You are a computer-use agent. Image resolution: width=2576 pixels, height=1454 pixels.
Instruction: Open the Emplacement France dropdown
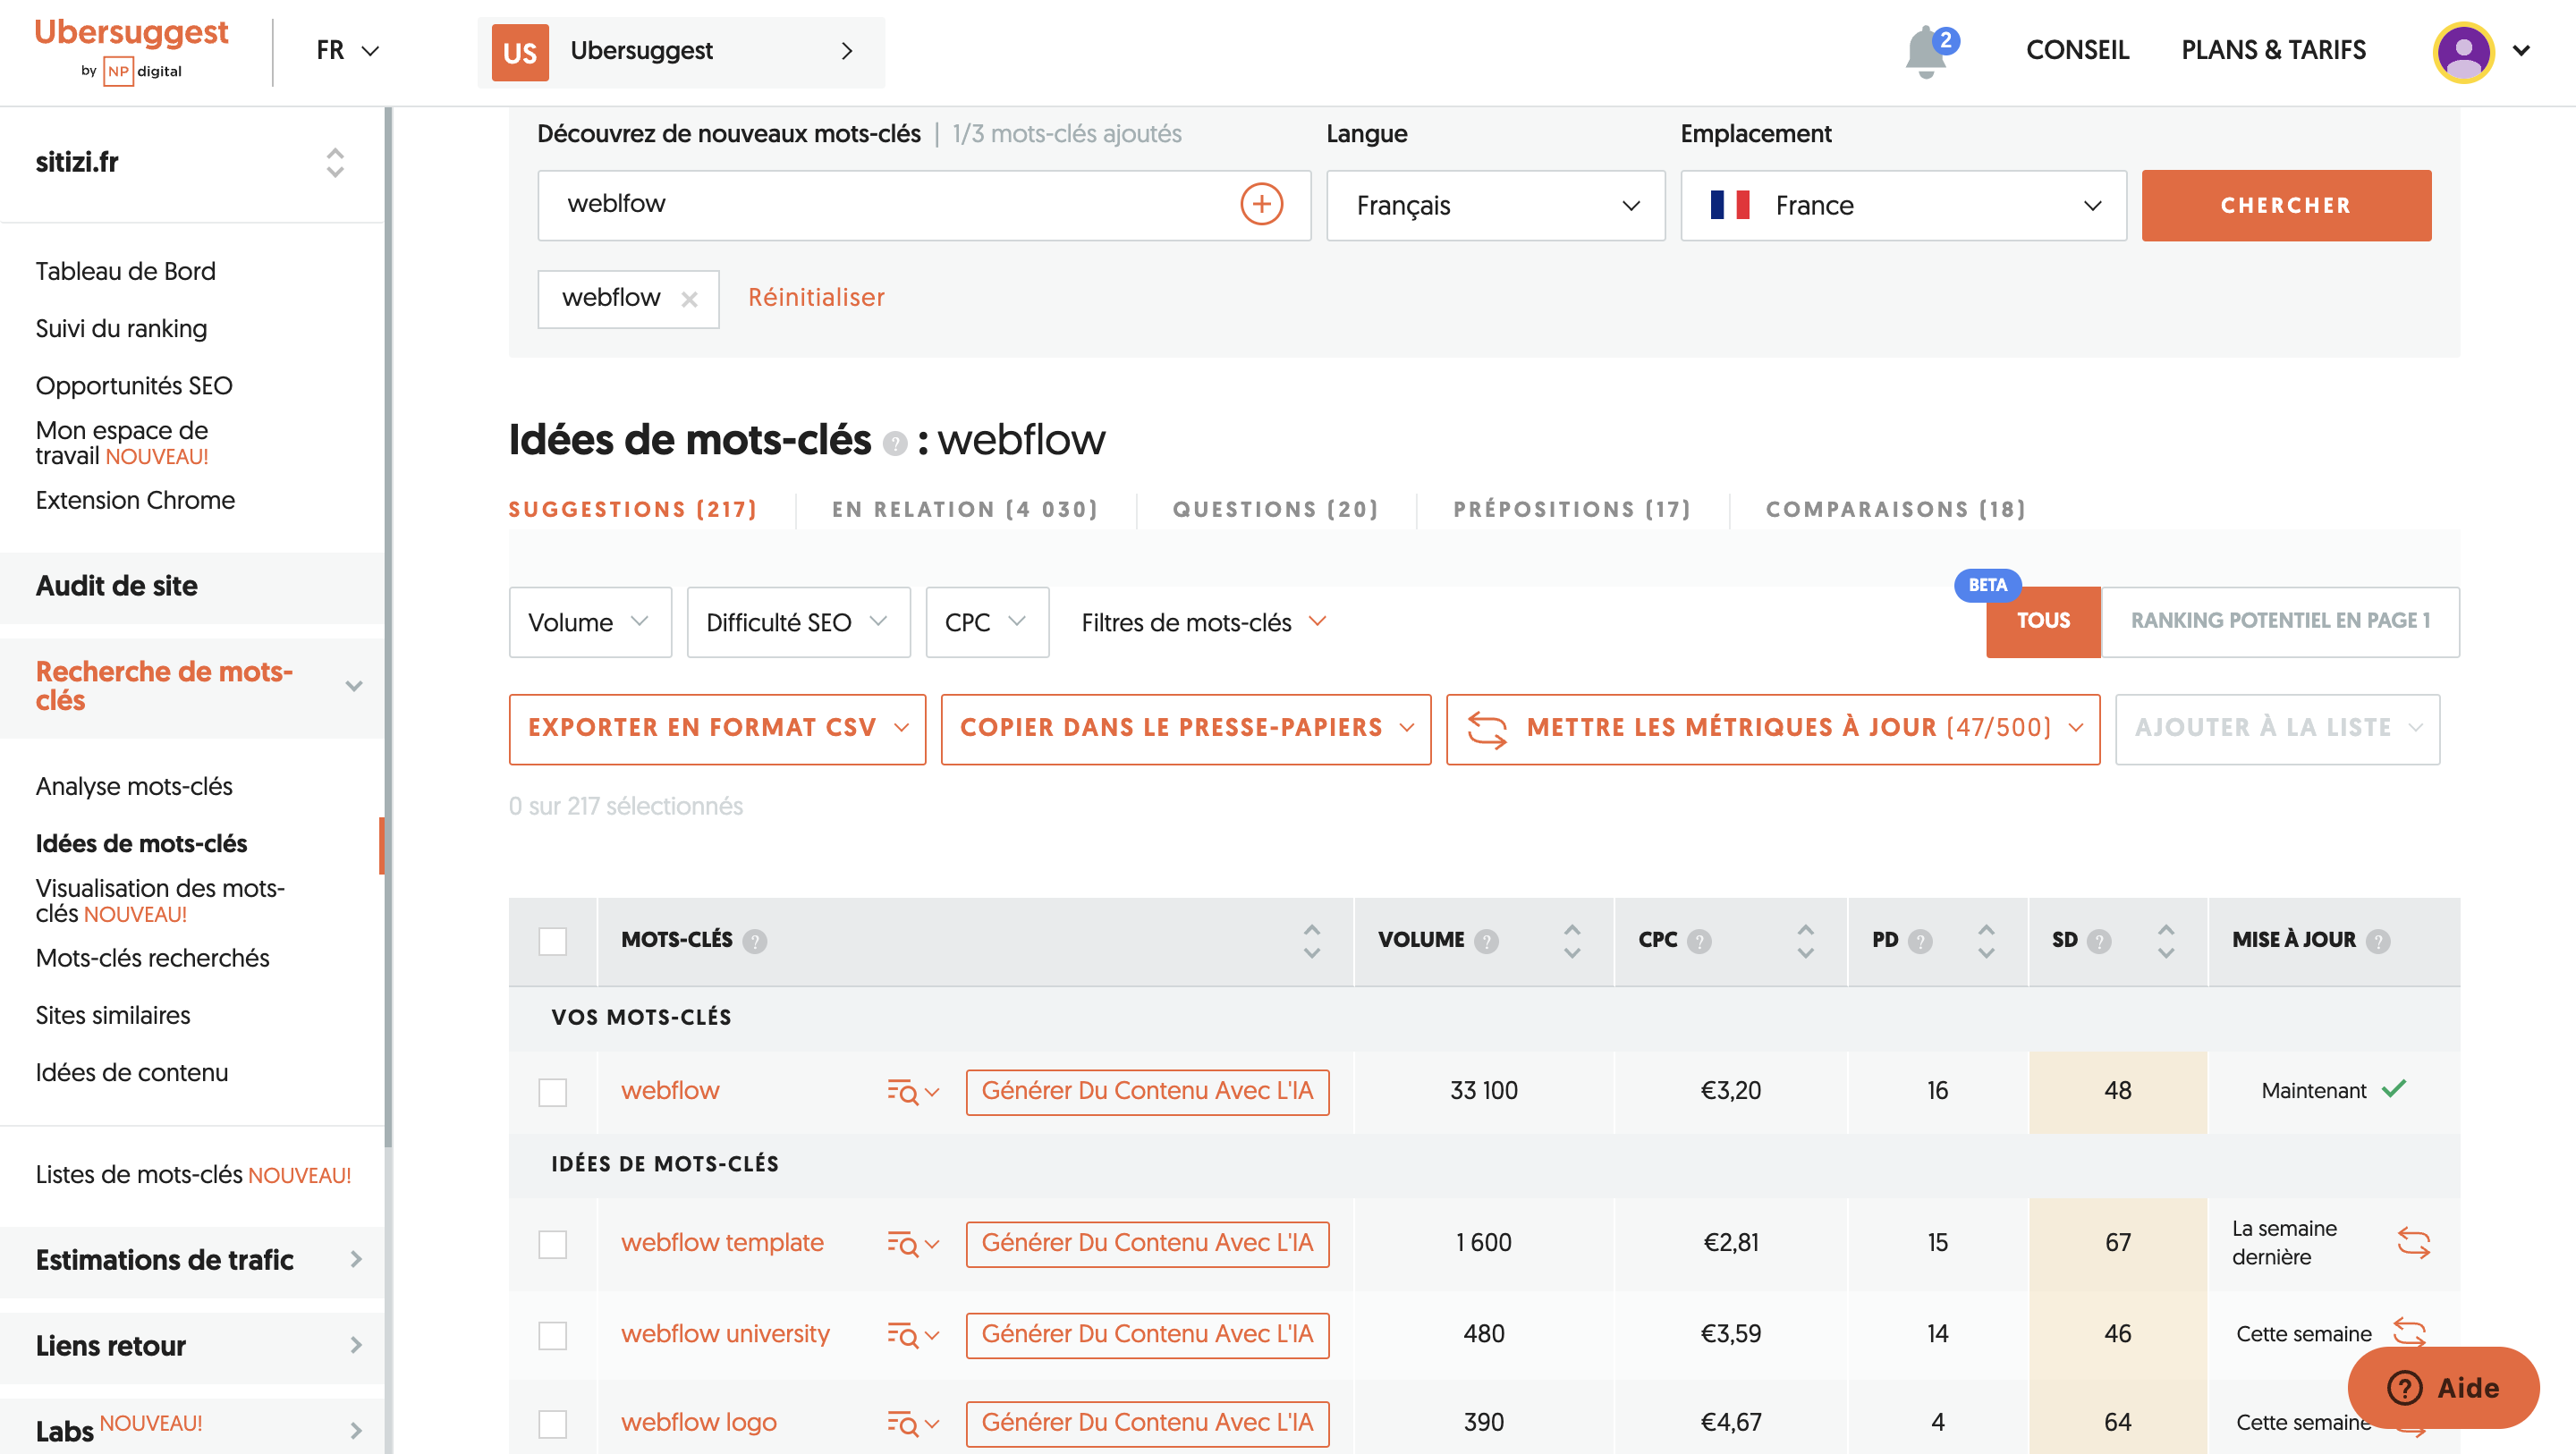pyautogui.click(x=1901, y=205)
